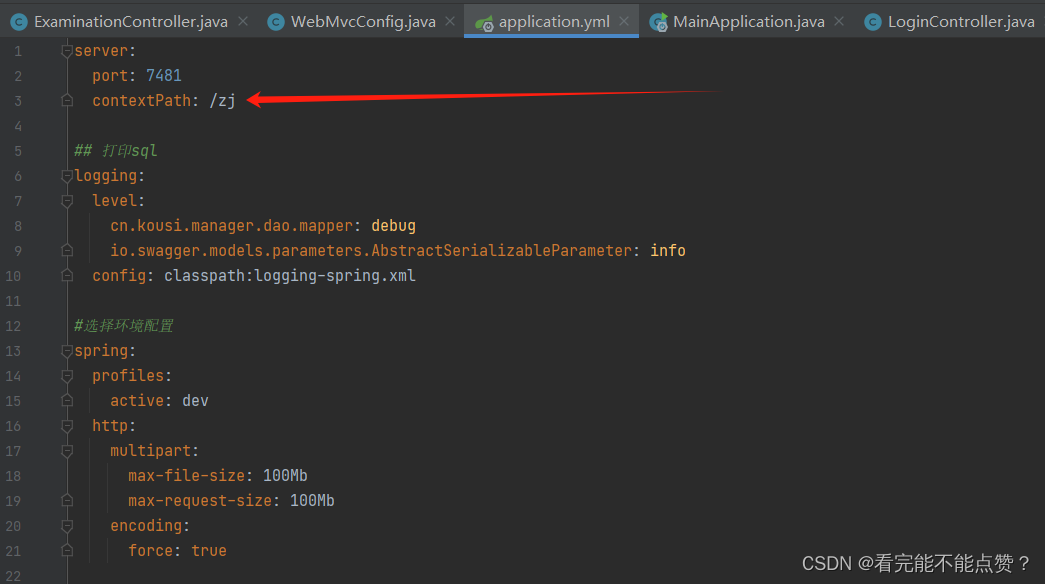Click the WebMvcConfig class icon
1045x584 pixels.
275,23
